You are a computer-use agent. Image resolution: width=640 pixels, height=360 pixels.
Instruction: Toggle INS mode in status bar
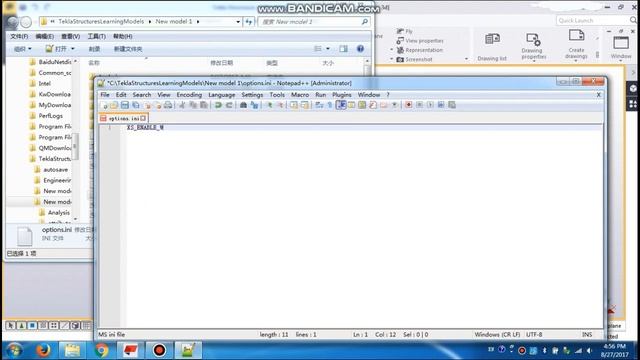[587, 334]
